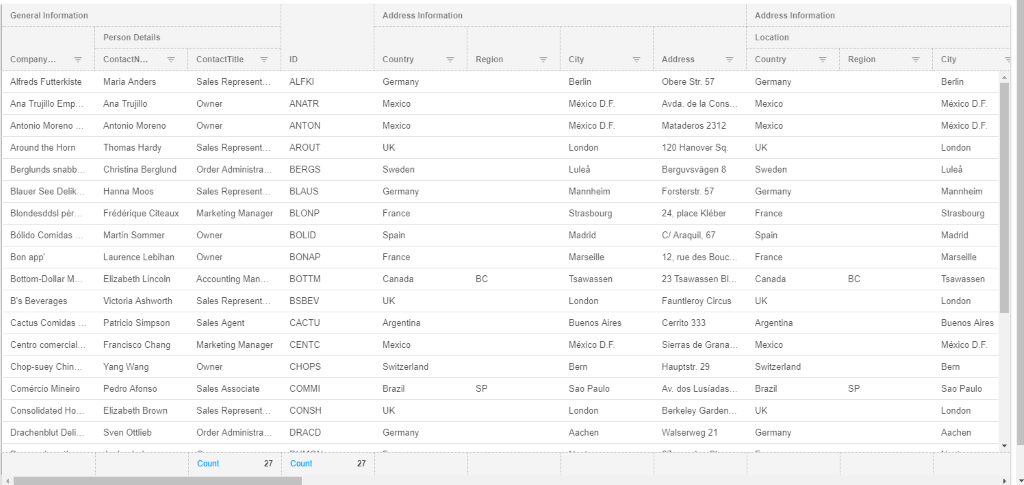Open the ContactName column filter icon
Screen dimensions: 1024x485
click(x=171, y=60)
